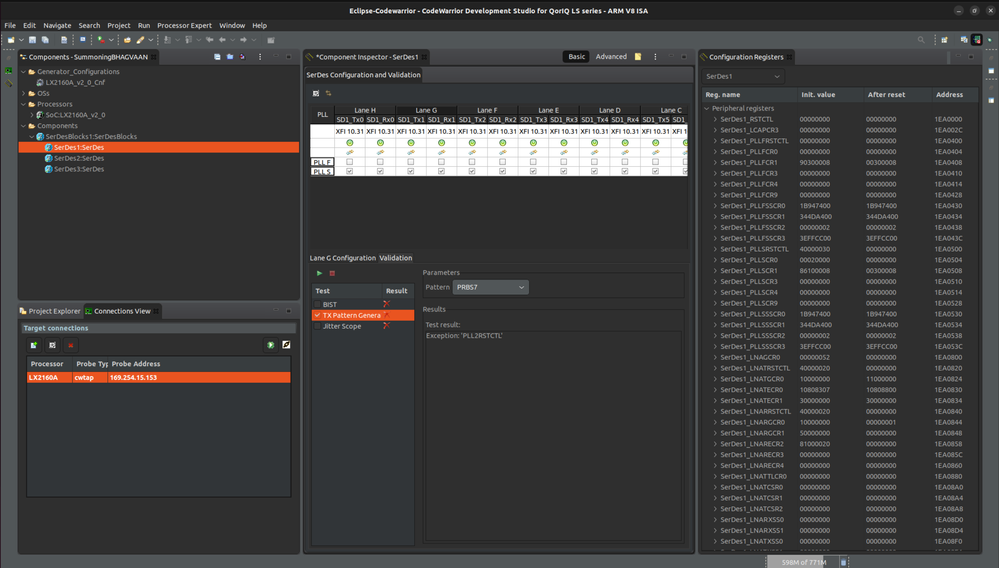Screen dimensions: 999x568
Task: Click the add new connection icon
Action: click(x=34, y=345)
